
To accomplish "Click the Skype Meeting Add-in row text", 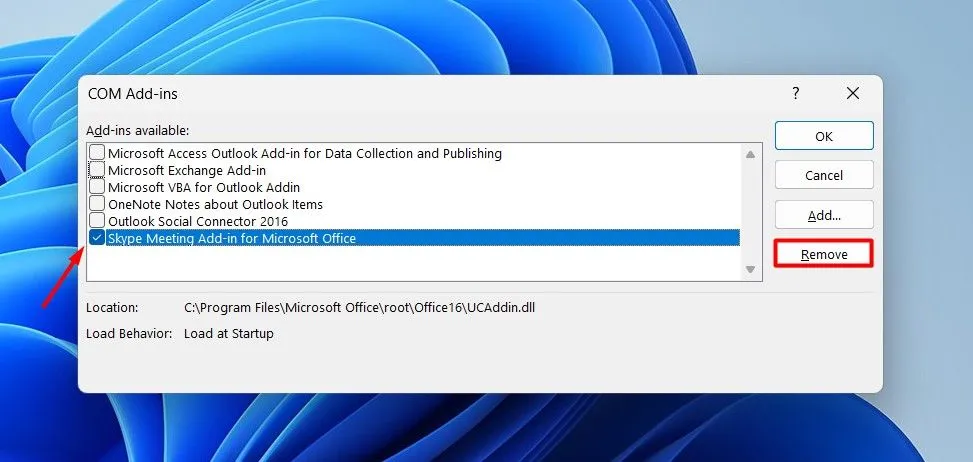I will tap(232, 238).
